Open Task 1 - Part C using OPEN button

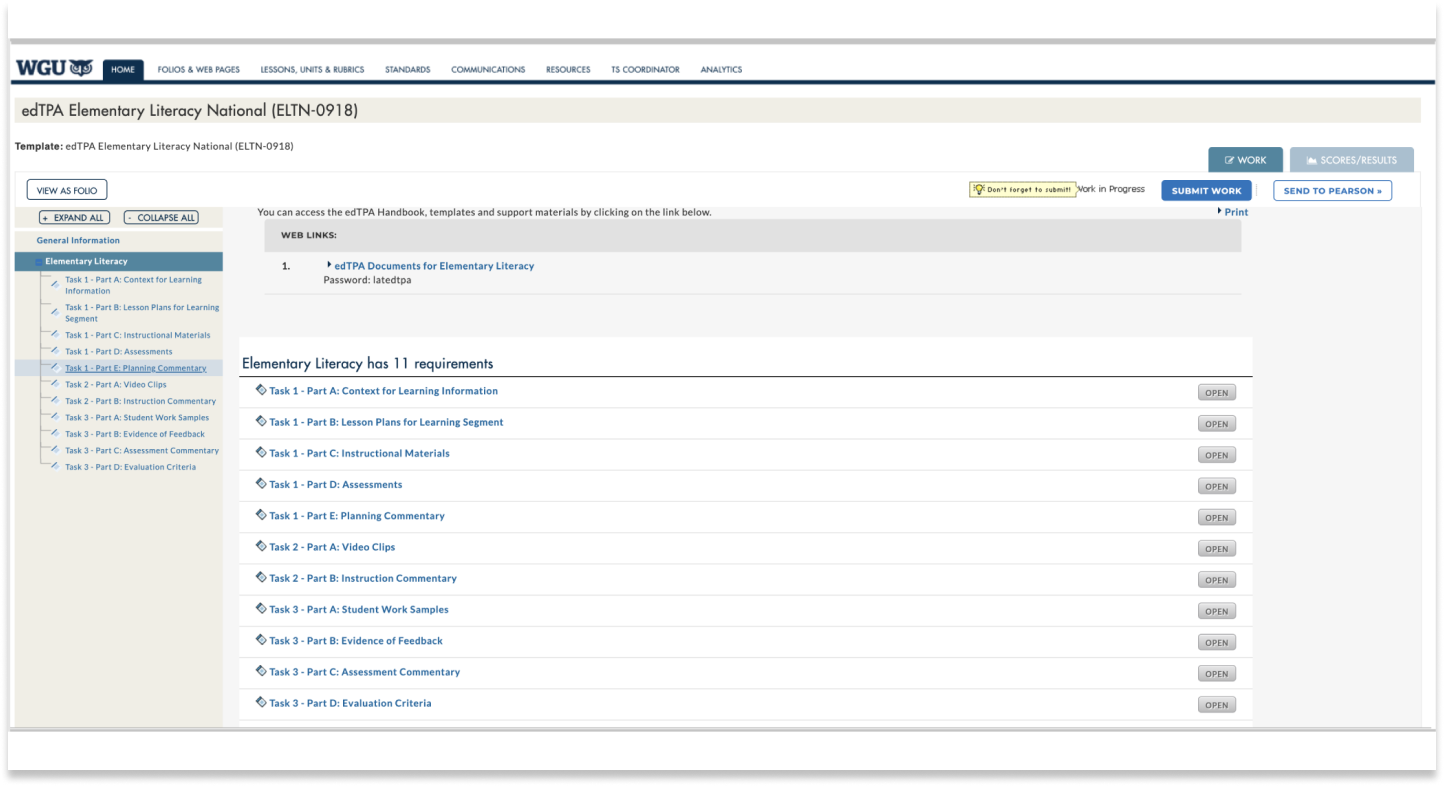pyautogui.click(x=1216, y=454)
